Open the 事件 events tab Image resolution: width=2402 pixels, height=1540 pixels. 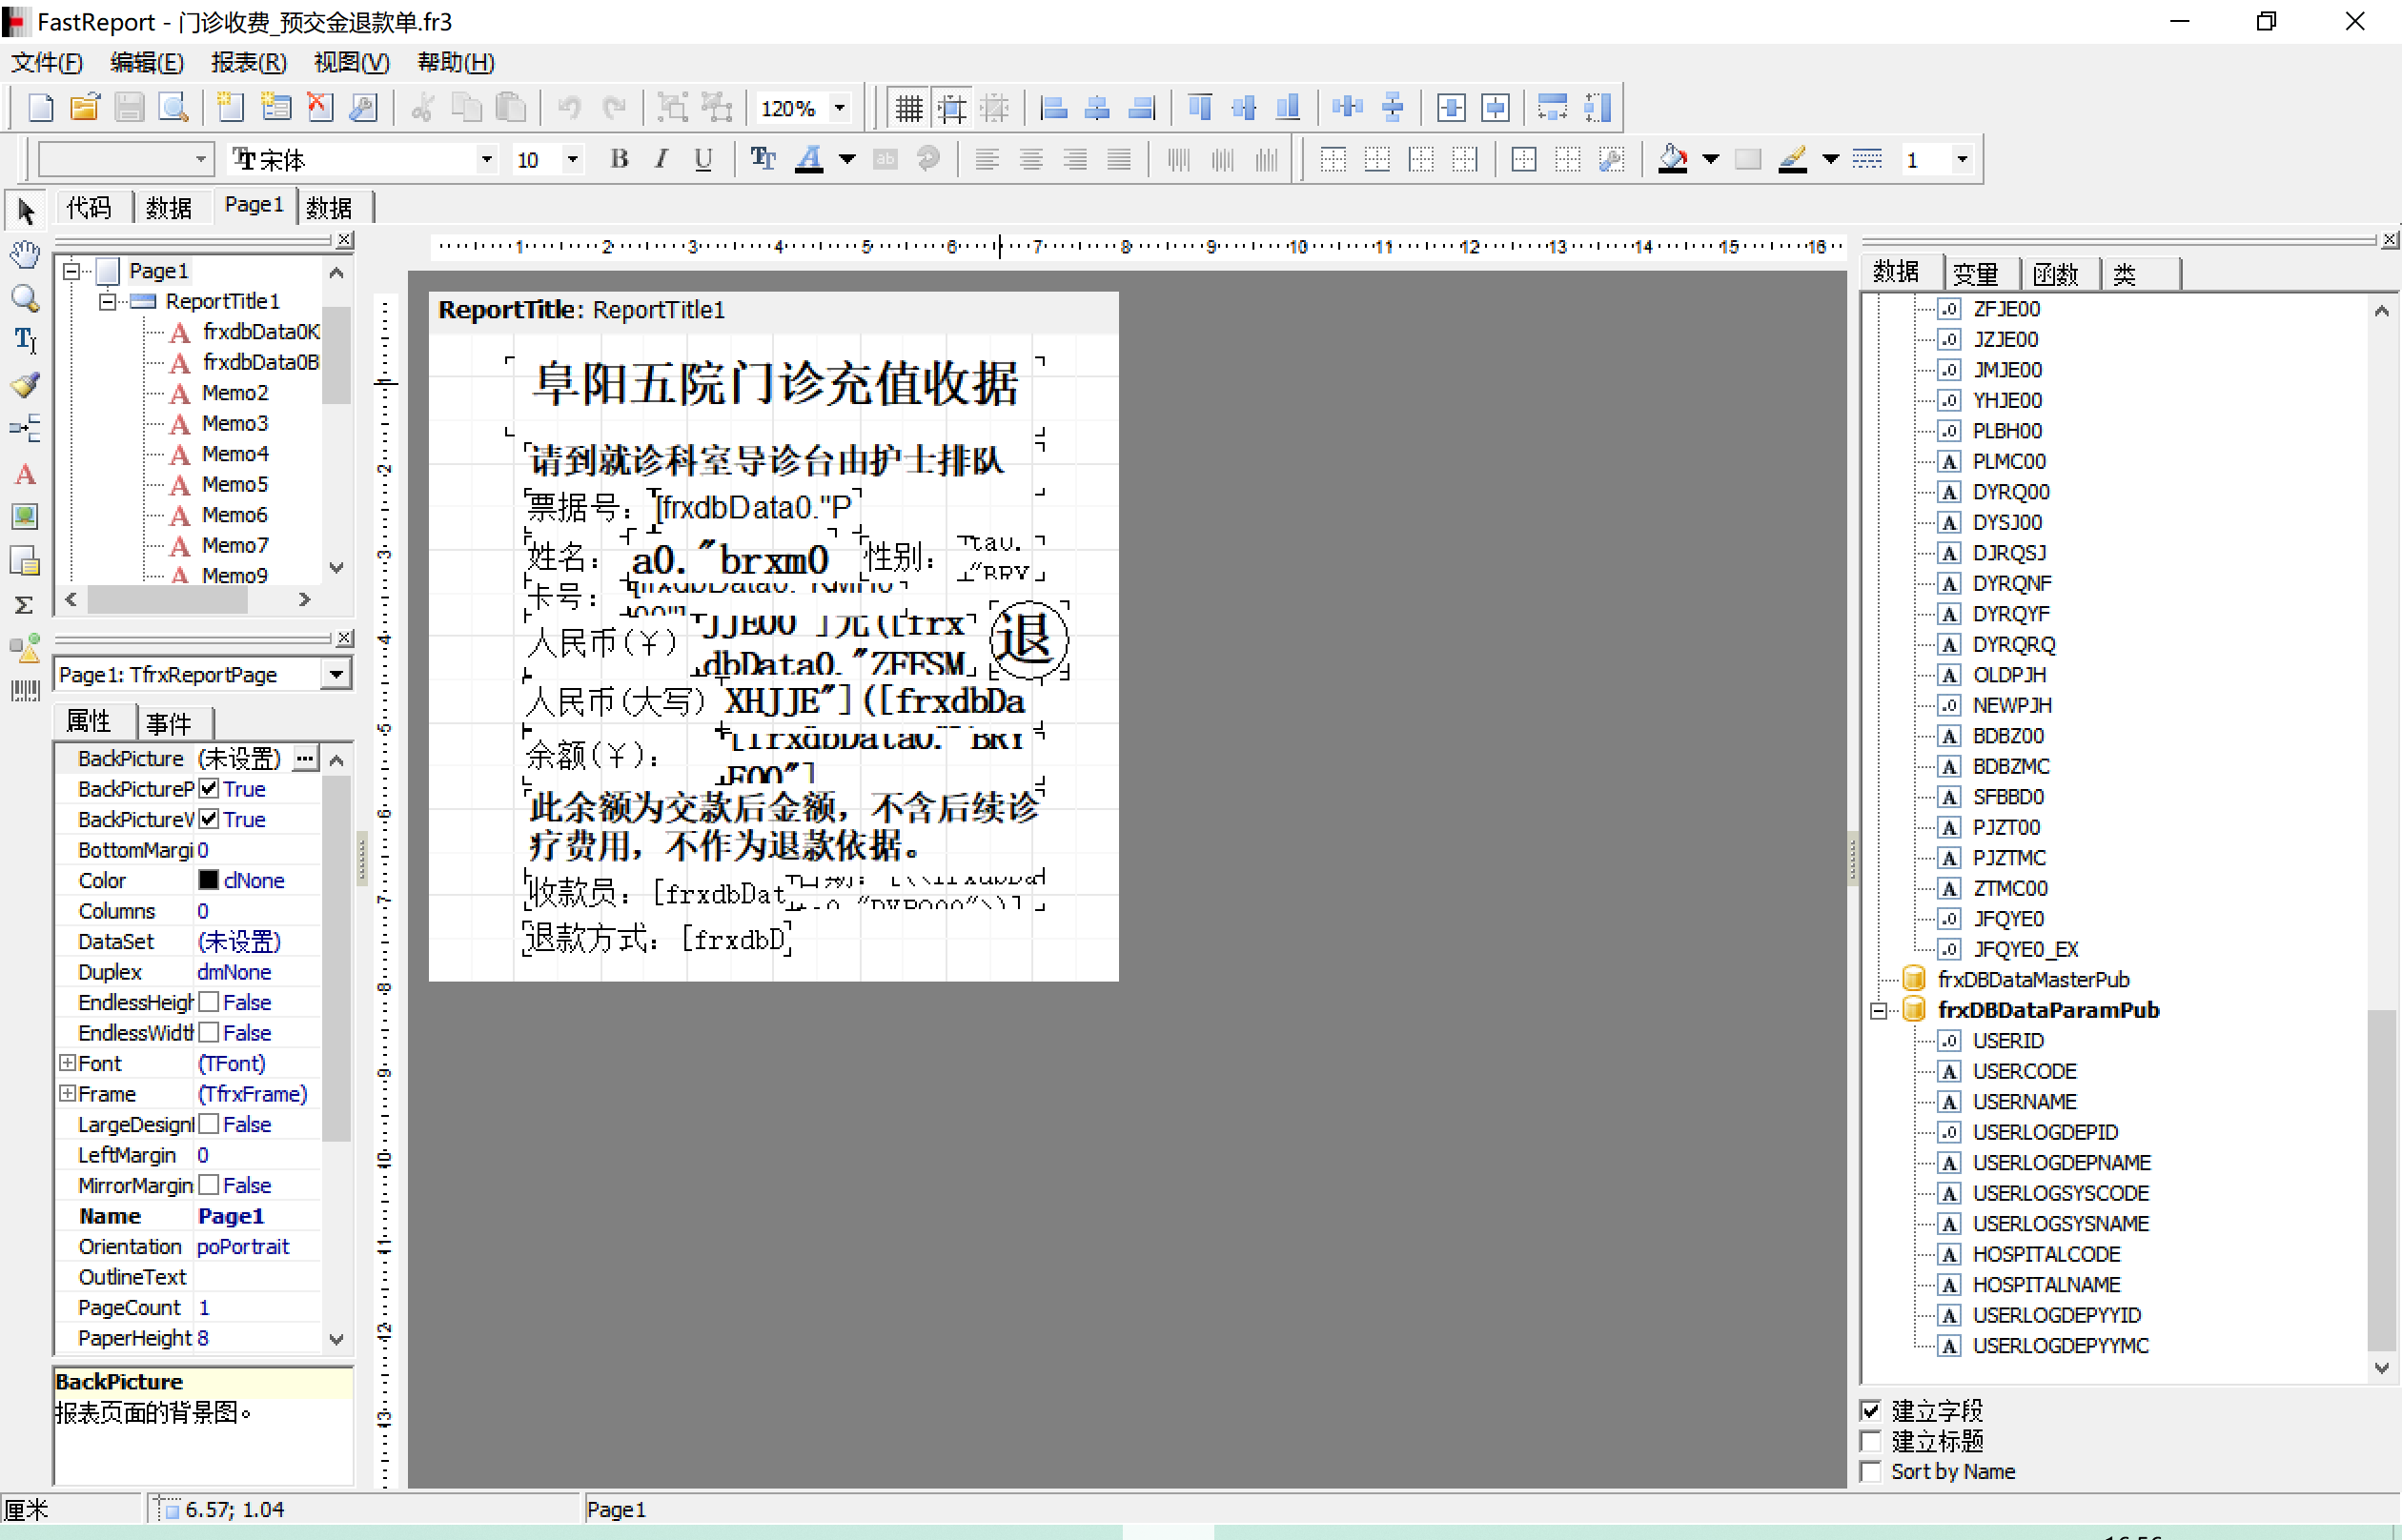[x=168, y=722]
